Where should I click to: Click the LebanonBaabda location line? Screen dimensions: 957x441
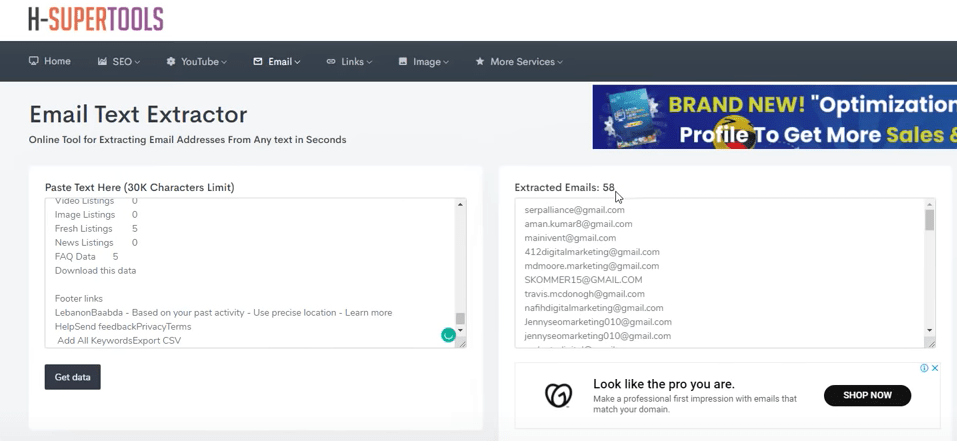coord(223,313)
